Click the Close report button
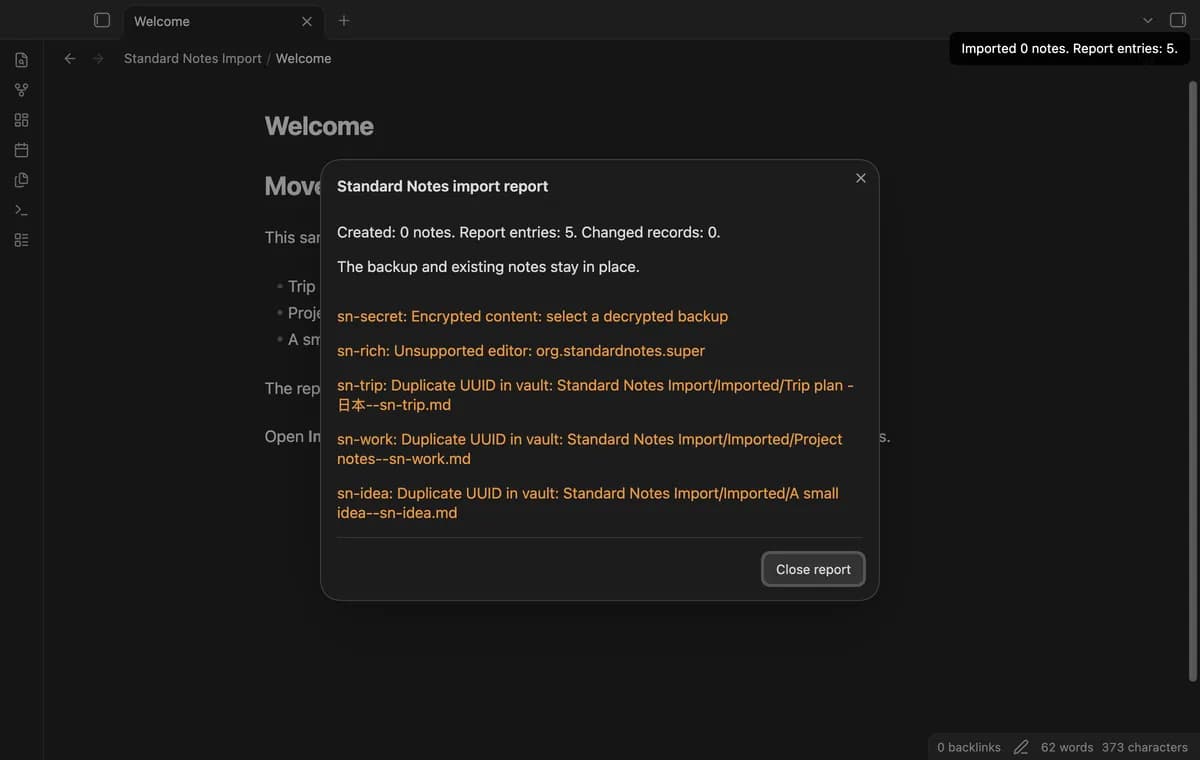 coord(813,569)
